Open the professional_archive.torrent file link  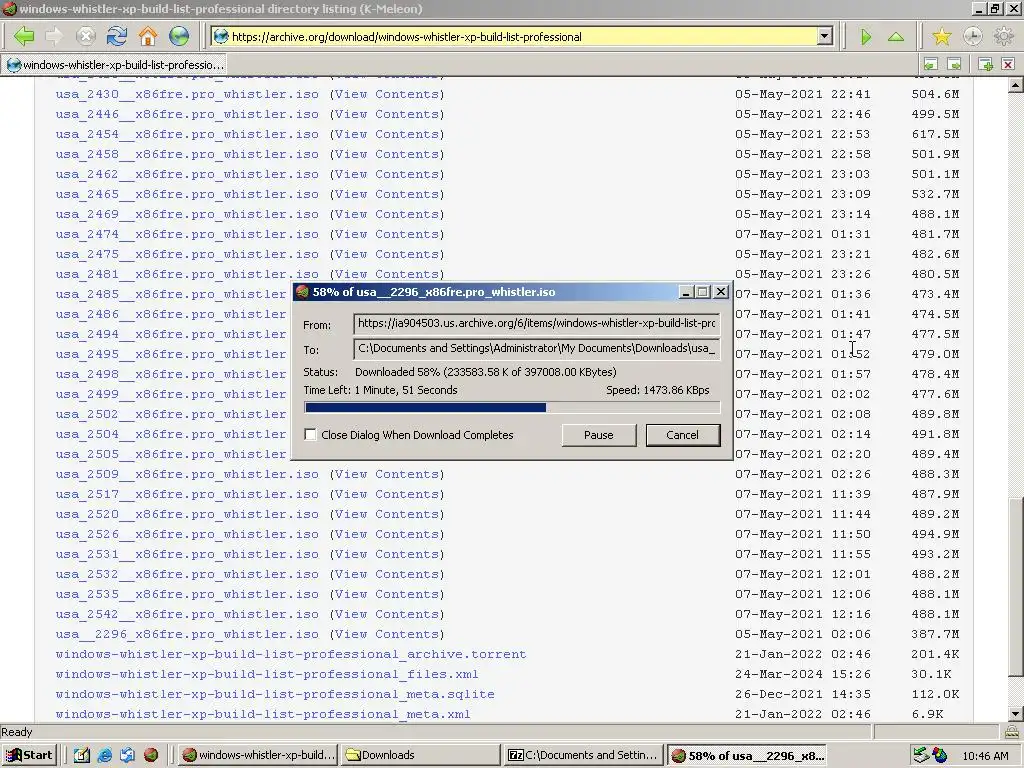pos(291,654)
